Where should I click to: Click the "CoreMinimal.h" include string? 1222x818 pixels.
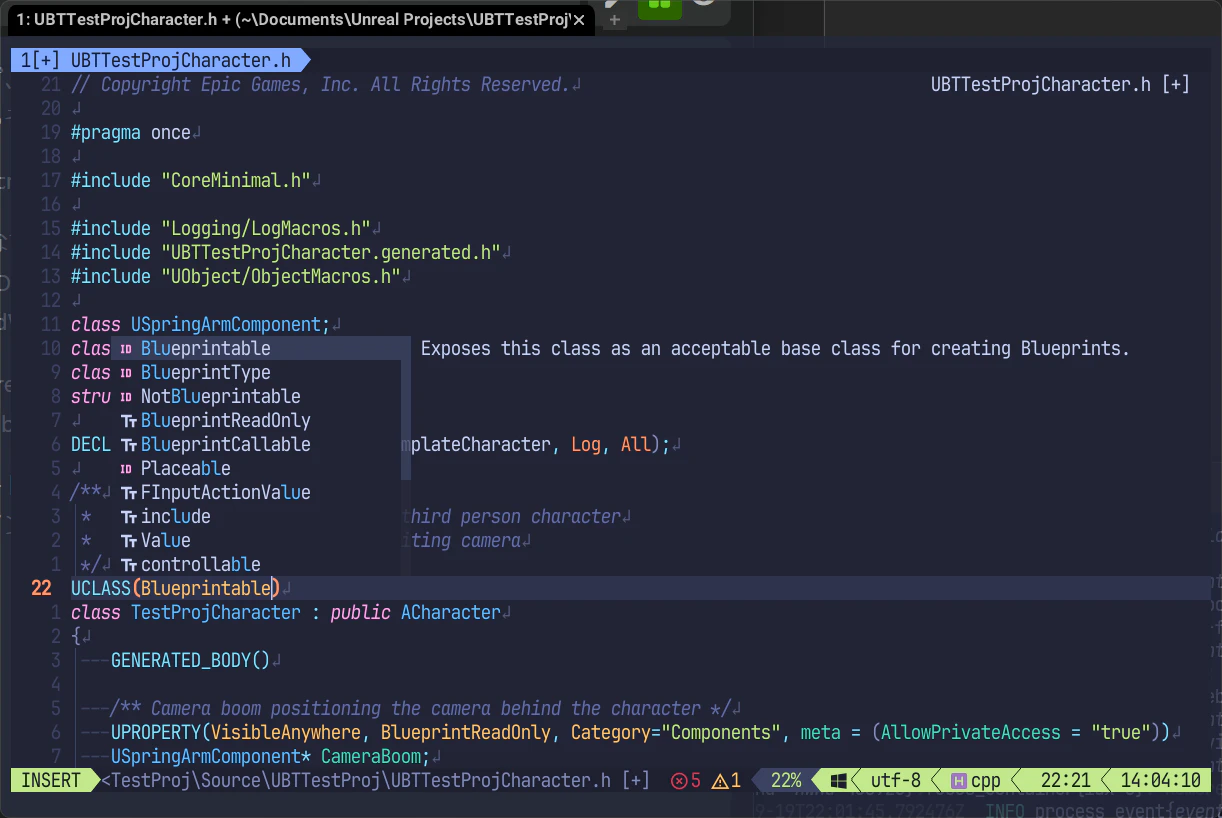236,180
